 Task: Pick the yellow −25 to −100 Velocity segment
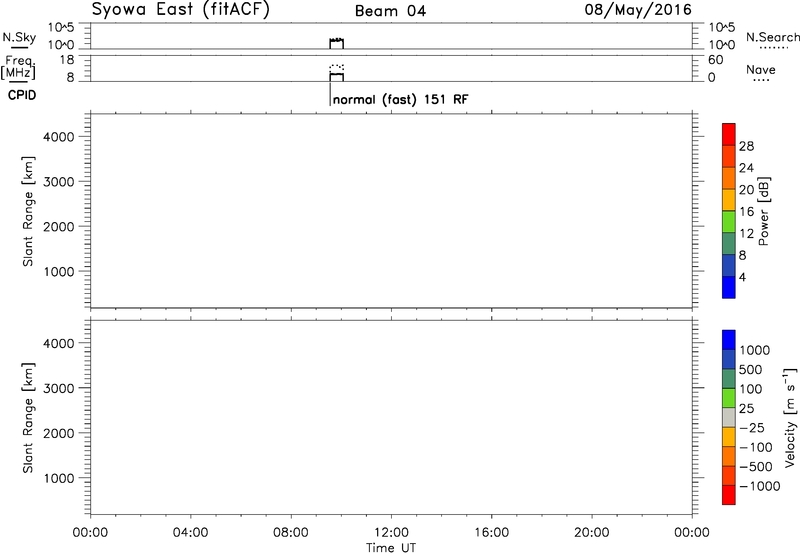tap(729, 437)
